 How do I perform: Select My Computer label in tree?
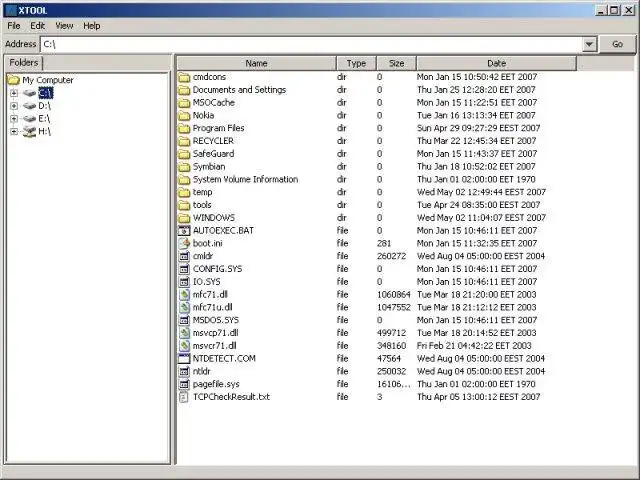tap(48, 80)
